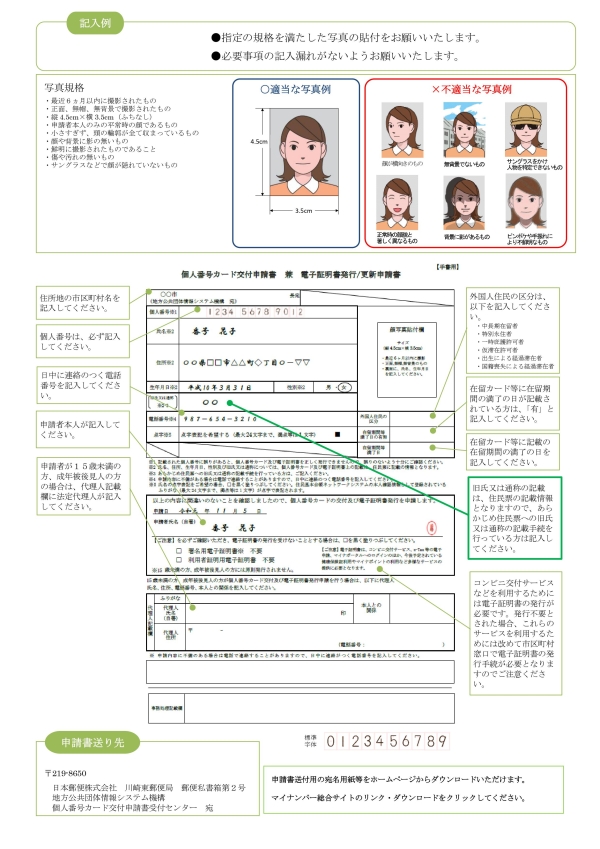
Task: Click the 本人との関係 relationship field
Action: point(421,608)
